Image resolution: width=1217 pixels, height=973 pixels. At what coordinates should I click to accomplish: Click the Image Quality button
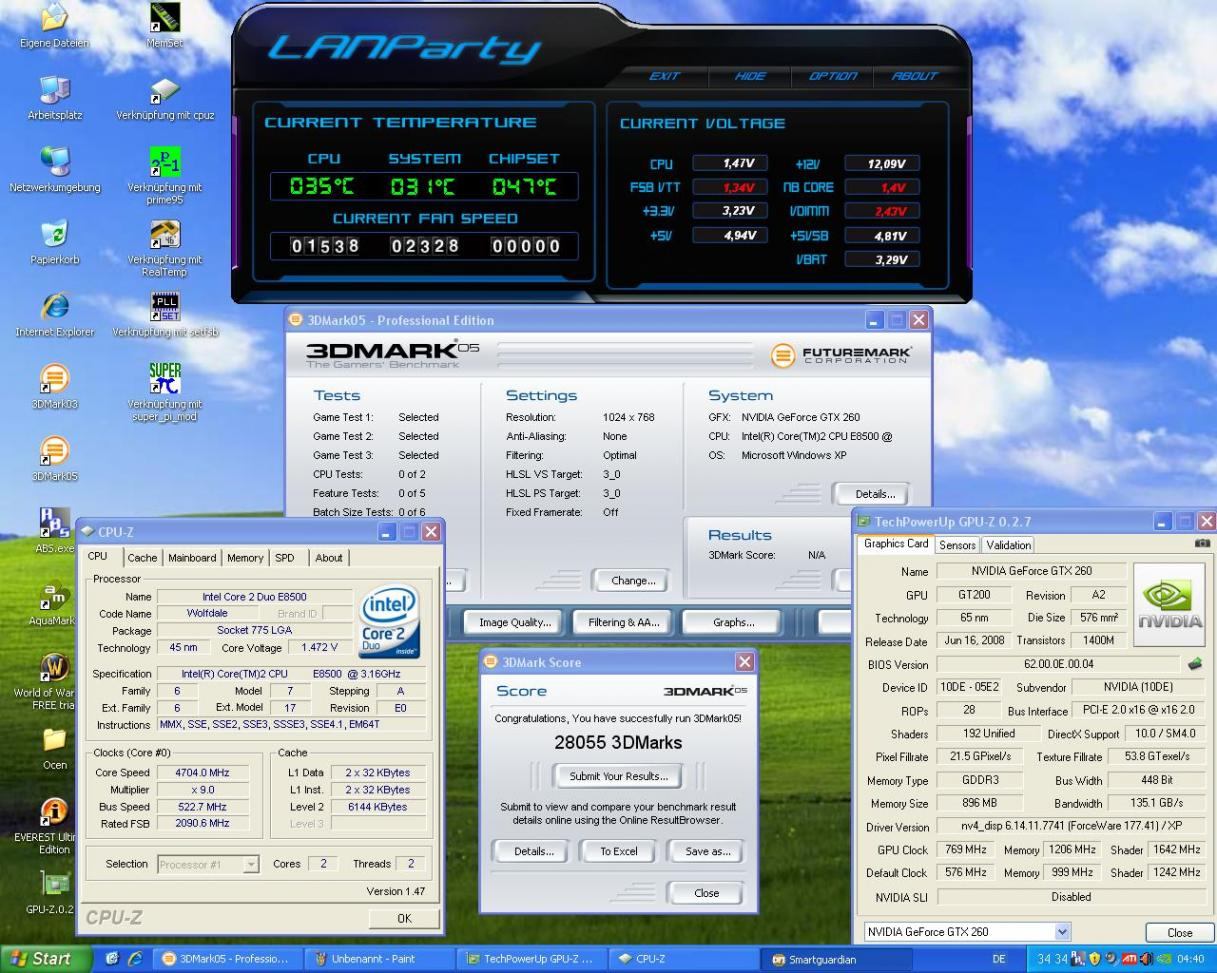pos(516,622)
